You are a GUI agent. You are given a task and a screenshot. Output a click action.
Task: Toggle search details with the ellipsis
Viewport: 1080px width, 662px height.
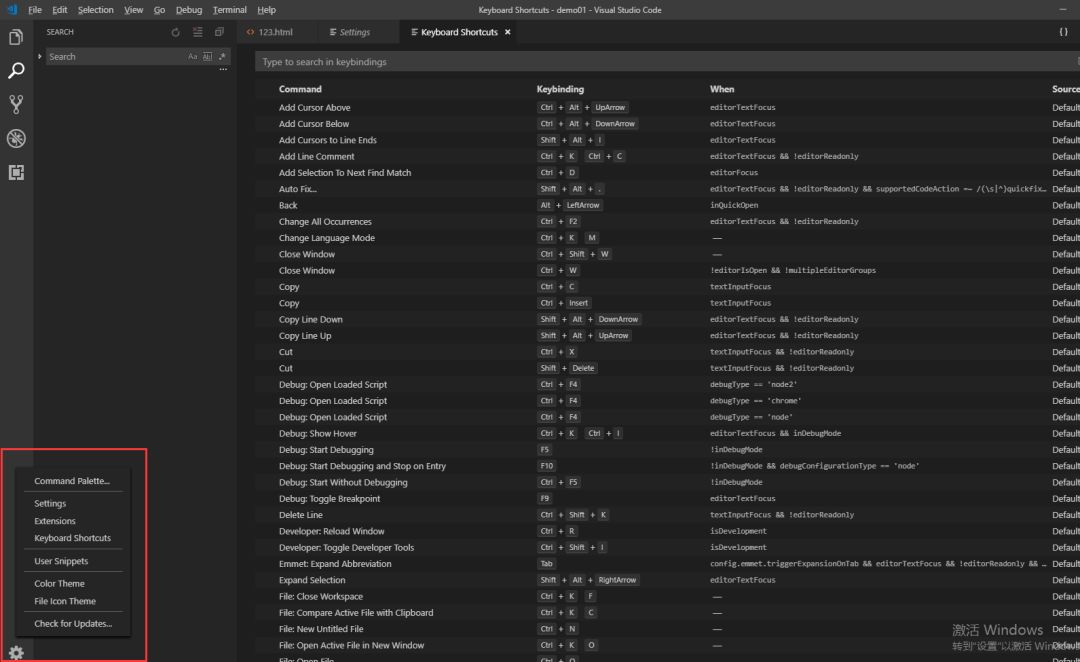223,70
